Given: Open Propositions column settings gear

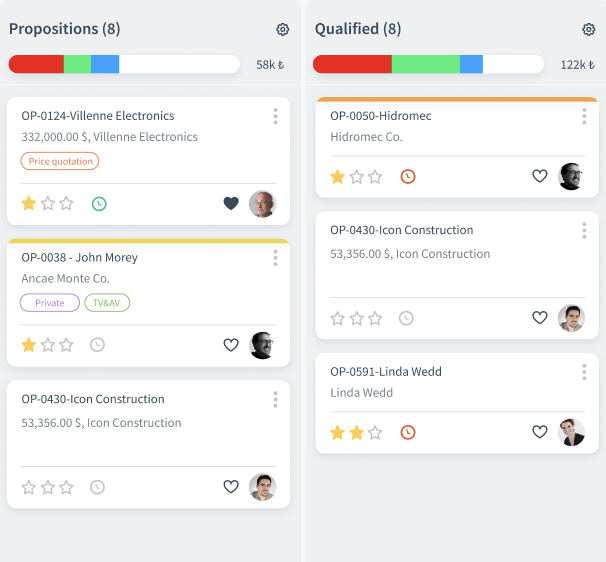Looking at the screenshot, I should point(282,30).
